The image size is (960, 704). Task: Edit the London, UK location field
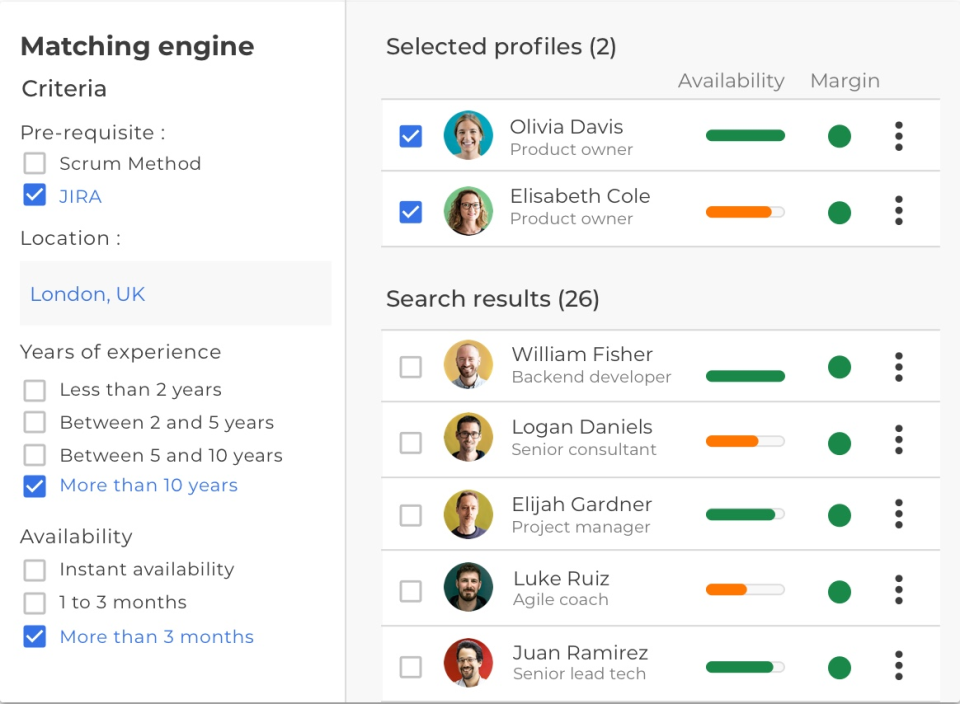click(x=175, y=294)
